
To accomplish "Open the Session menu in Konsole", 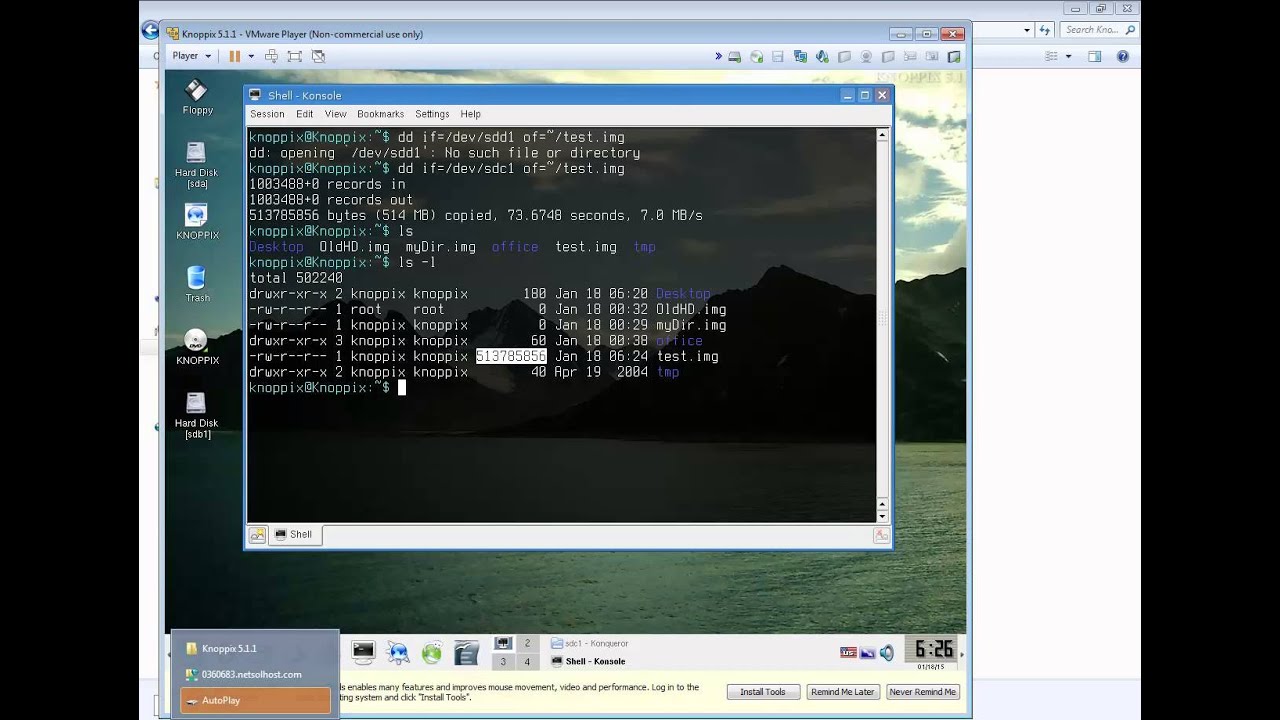I will point(267,114).
